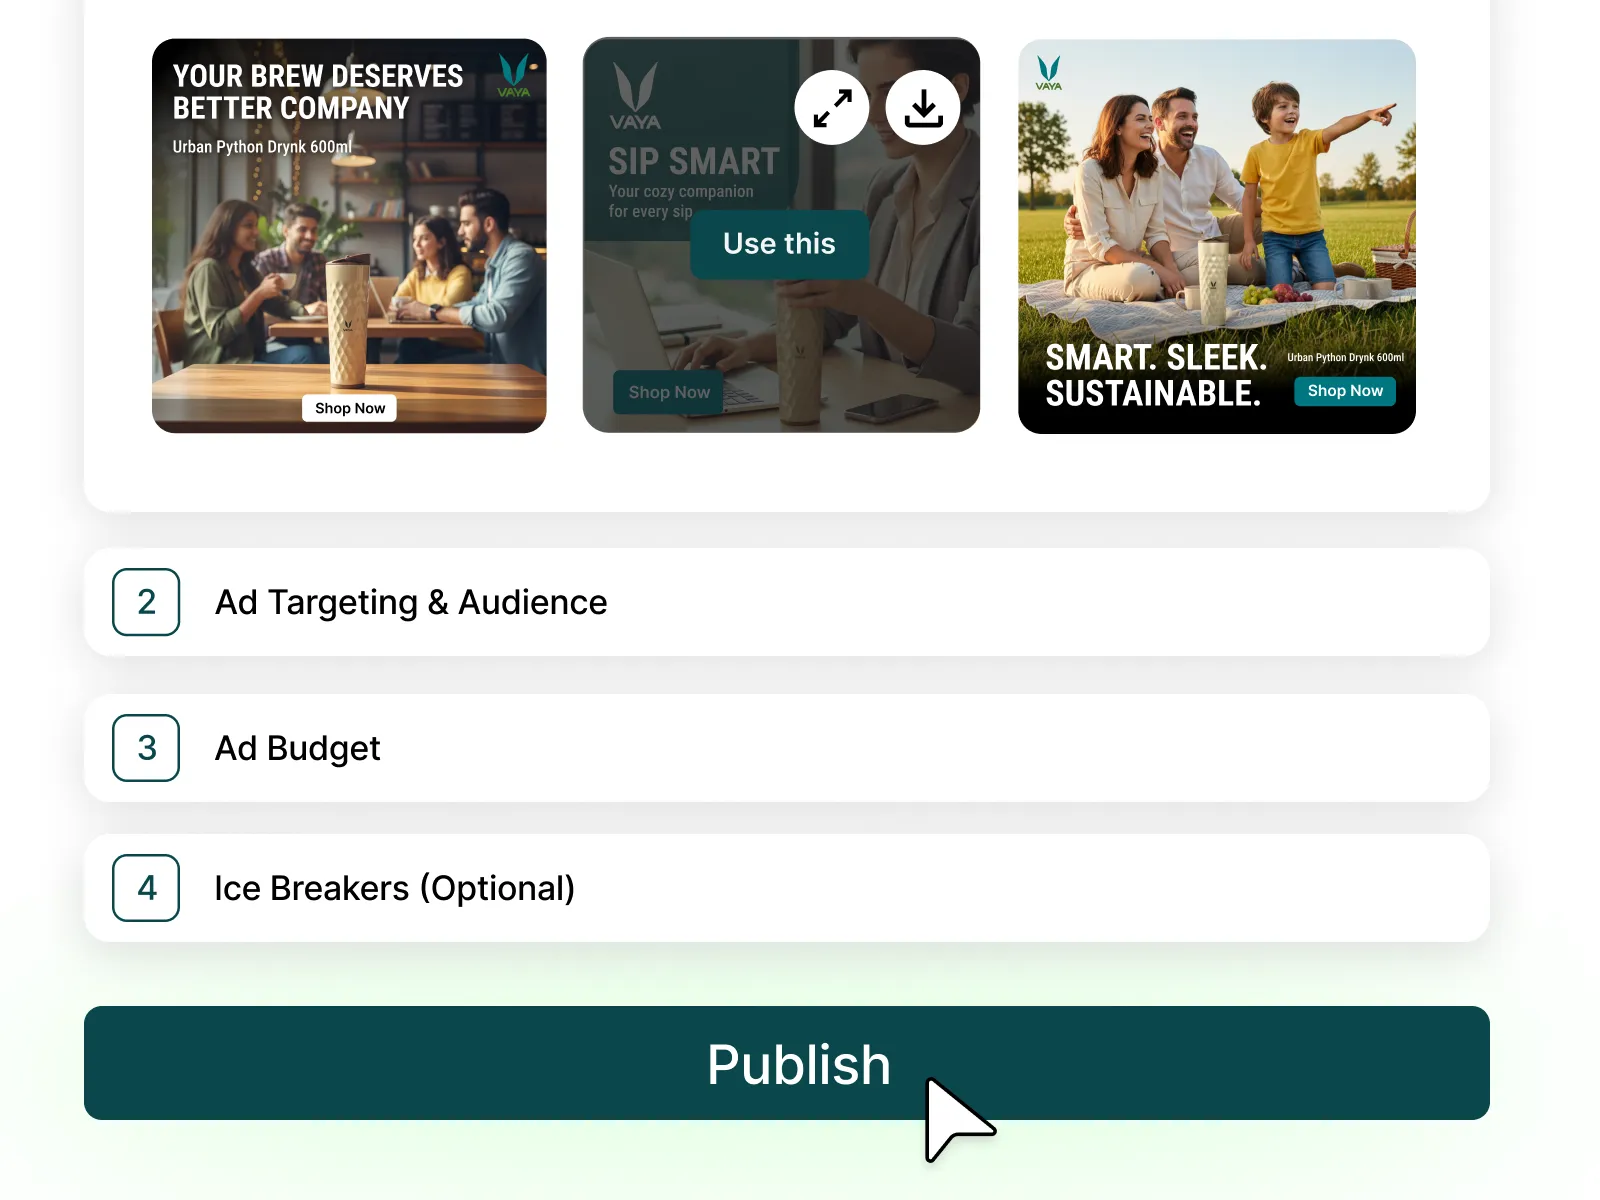Click the expand arrows icon on SIP SMART ad
Image resolution: width=1600 pixels, height=1200 pixels.
coord(832,108)
